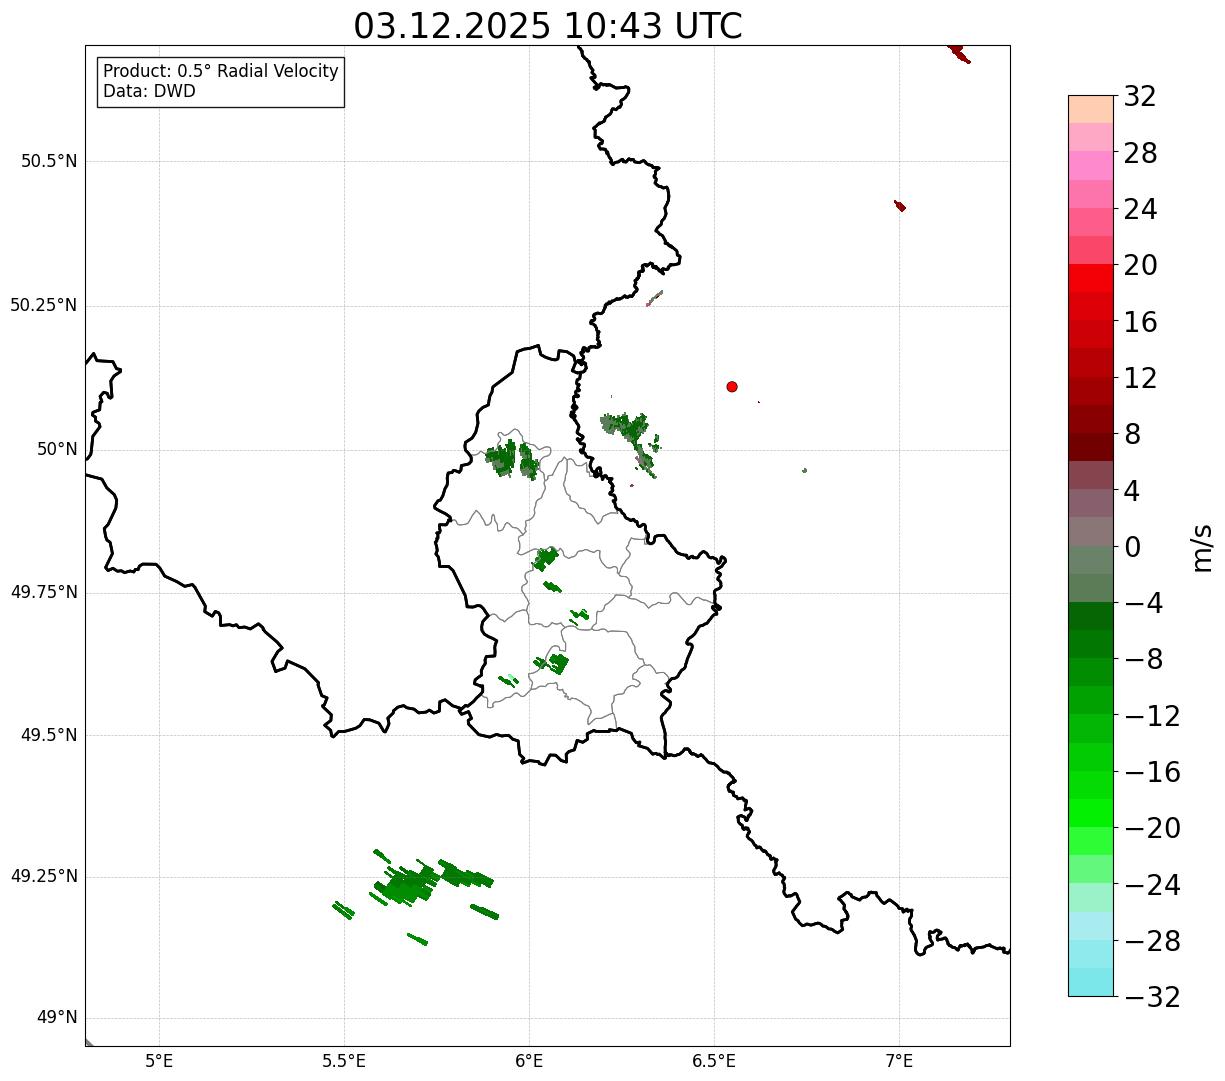Click the 6°E longitude axis label
1225x1081 pixels.
click(529, 1061)
